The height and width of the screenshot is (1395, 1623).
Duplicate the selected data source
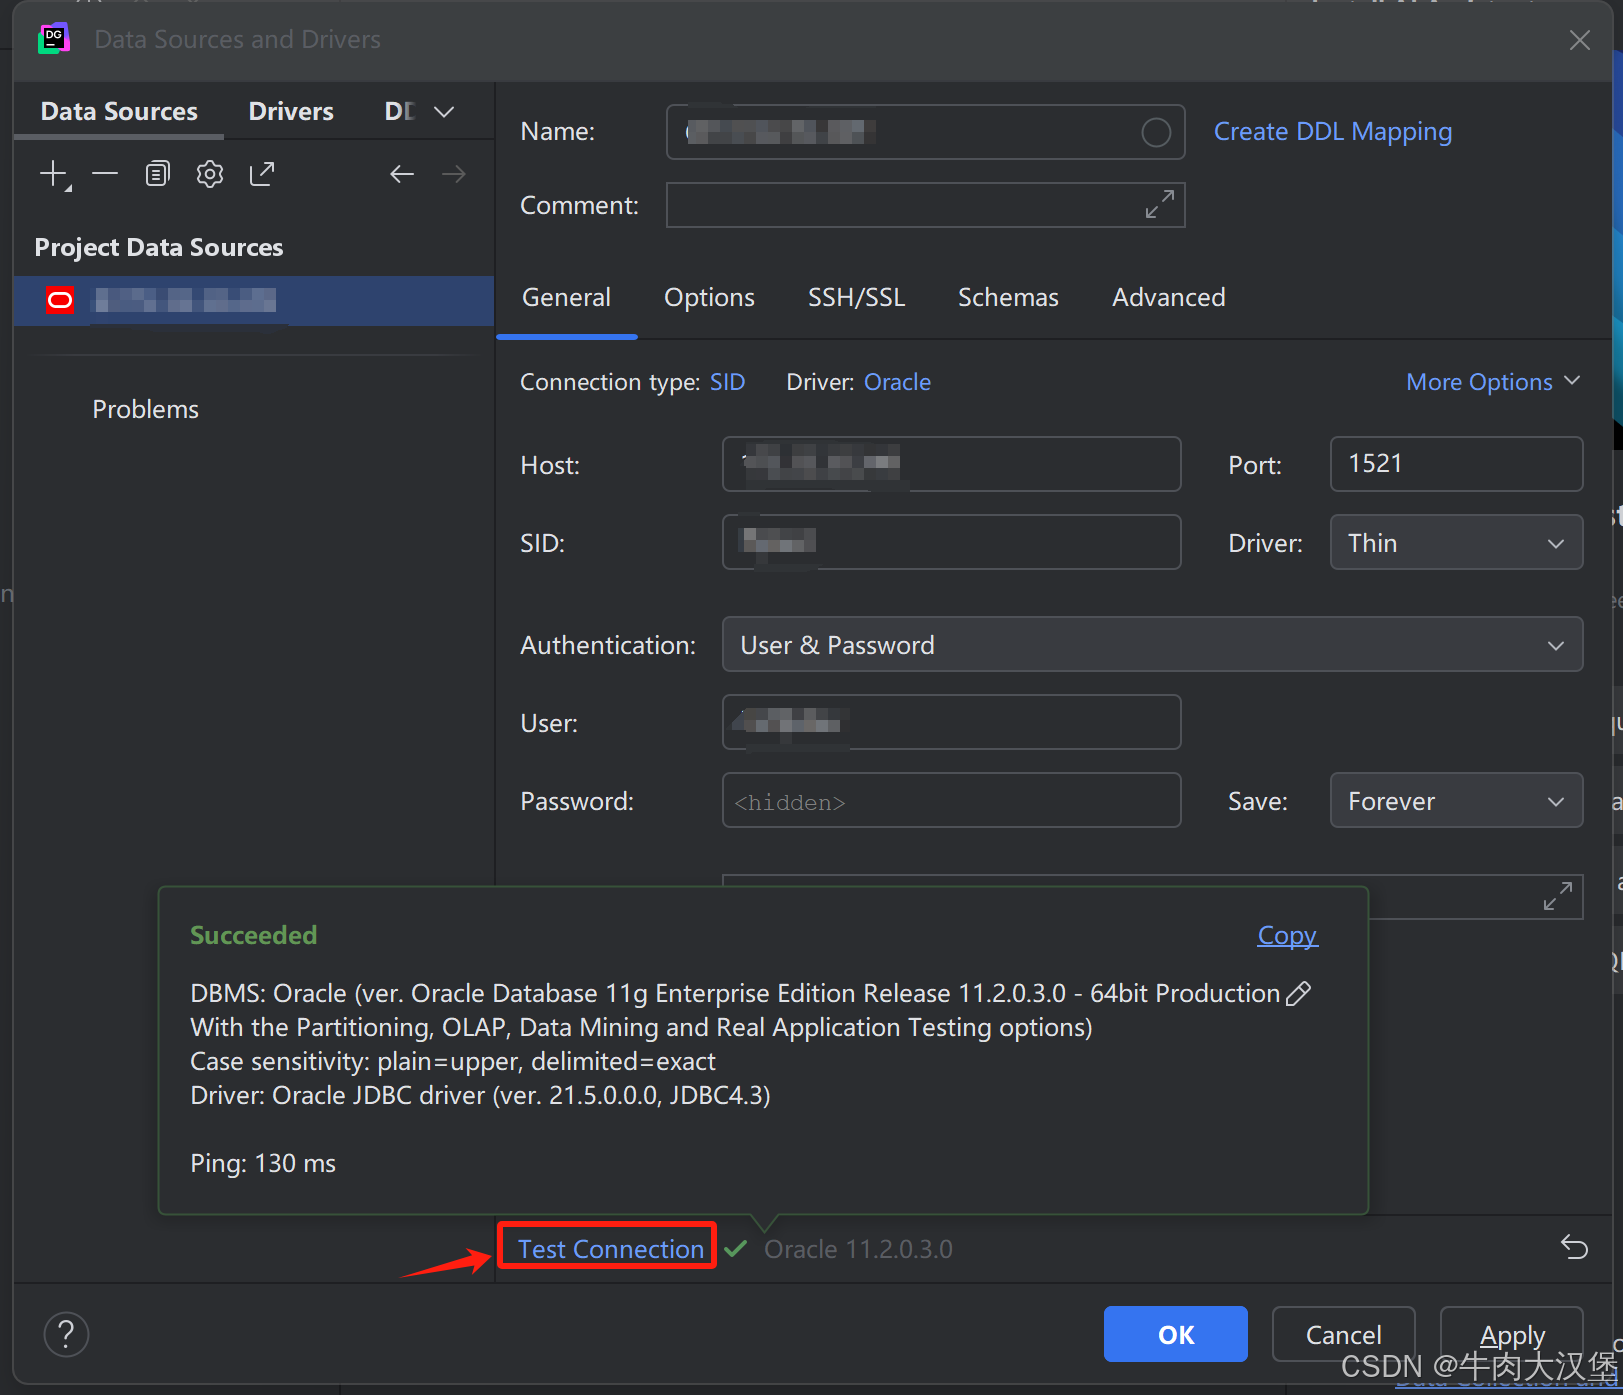click(157, 174)
